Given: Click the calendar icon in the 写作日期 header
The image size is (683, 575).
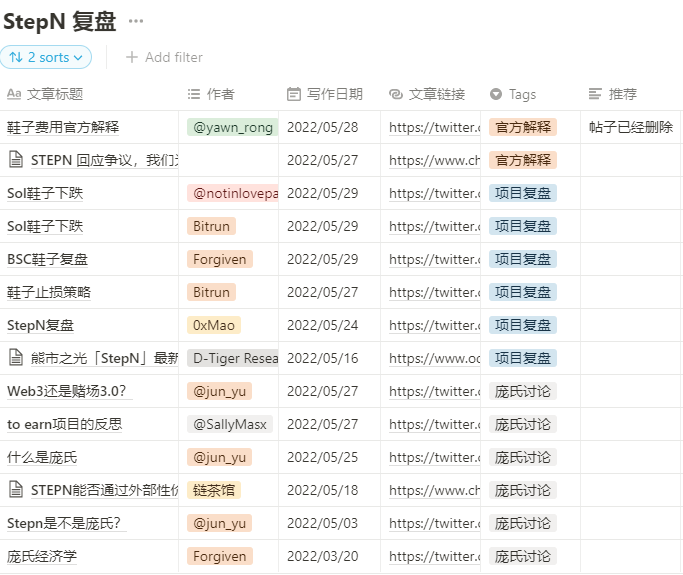Looking at the screenshot, I should point(294,94).
